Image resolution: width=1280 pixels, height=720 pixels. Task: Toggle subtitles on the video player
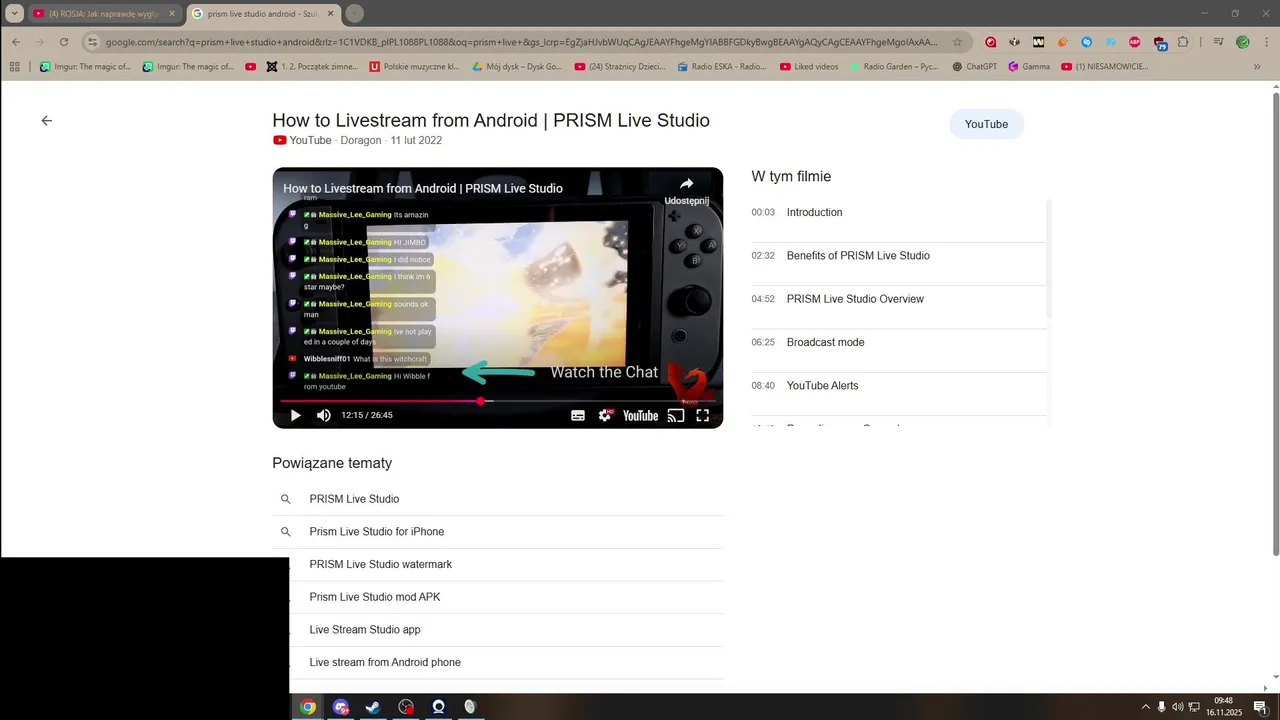point(578,416)
